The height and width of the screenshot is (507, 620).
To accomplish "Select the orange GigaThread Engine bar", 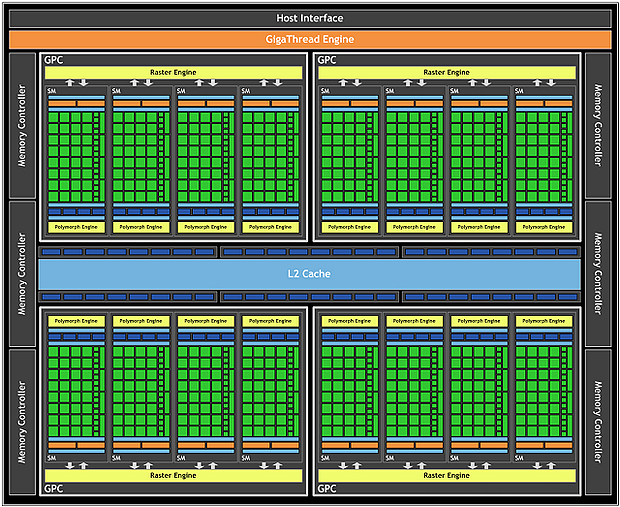I will click(310, 40).
